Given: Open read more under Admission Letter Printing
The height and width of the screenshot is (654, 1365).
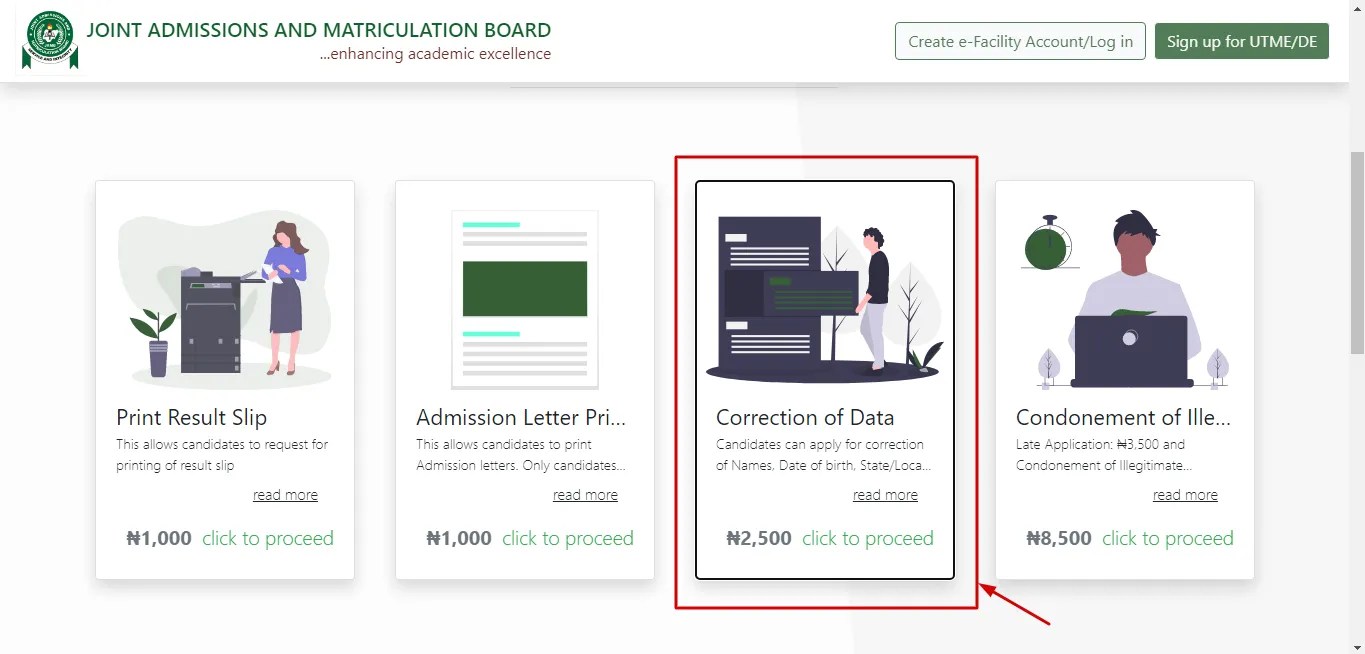Looking at the screenshot, I should tap(585, 494).
